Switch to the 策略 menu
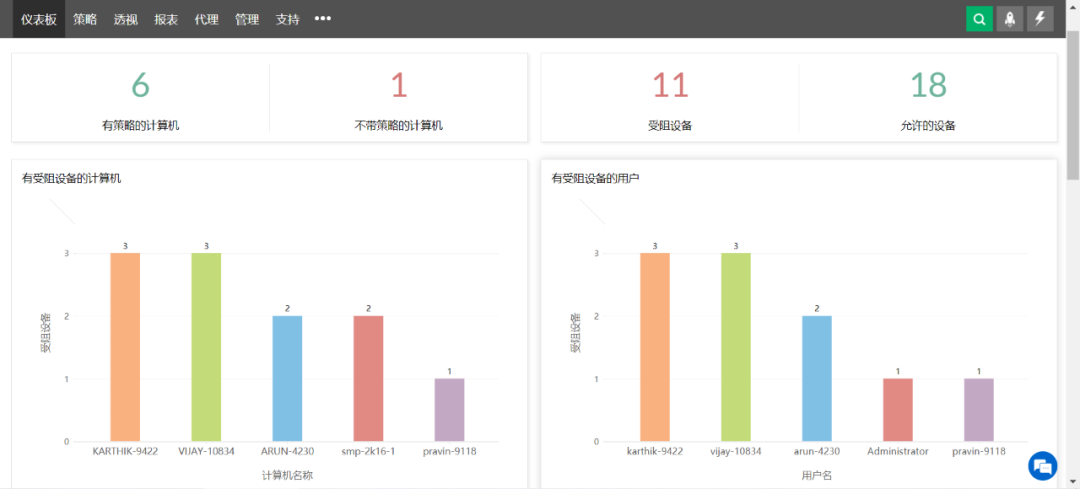 tap(85, 19)
